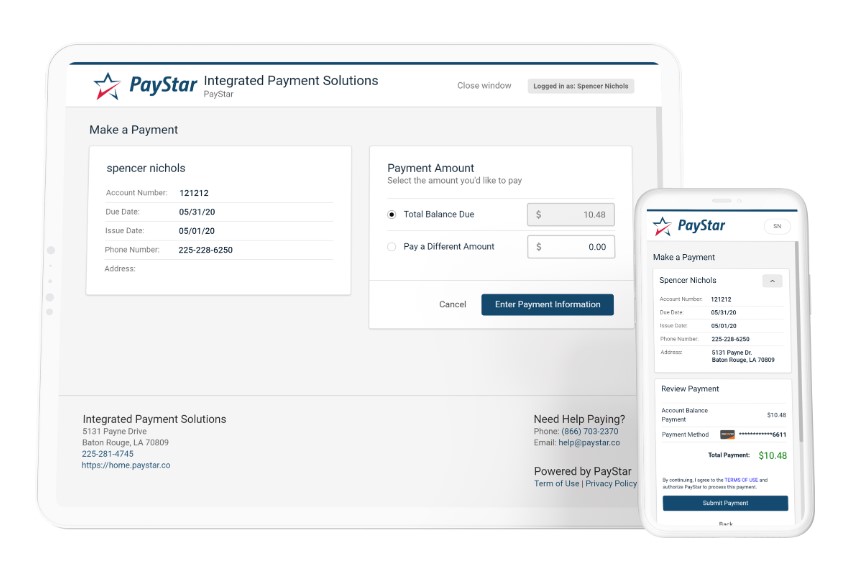Screen dimensions: 850x569
Task: Click the spencer nichols name on tablet card
Action: click(x=146, y=168)
